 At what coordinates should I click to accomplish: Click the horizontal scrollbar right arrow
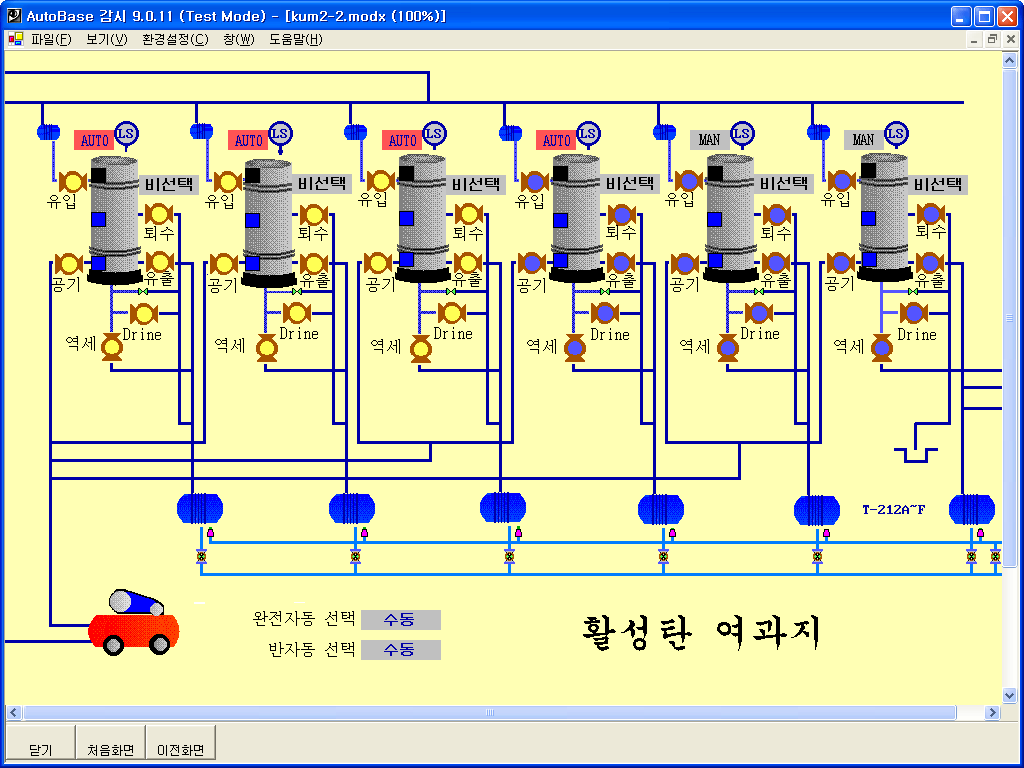(x=993, y=713)
